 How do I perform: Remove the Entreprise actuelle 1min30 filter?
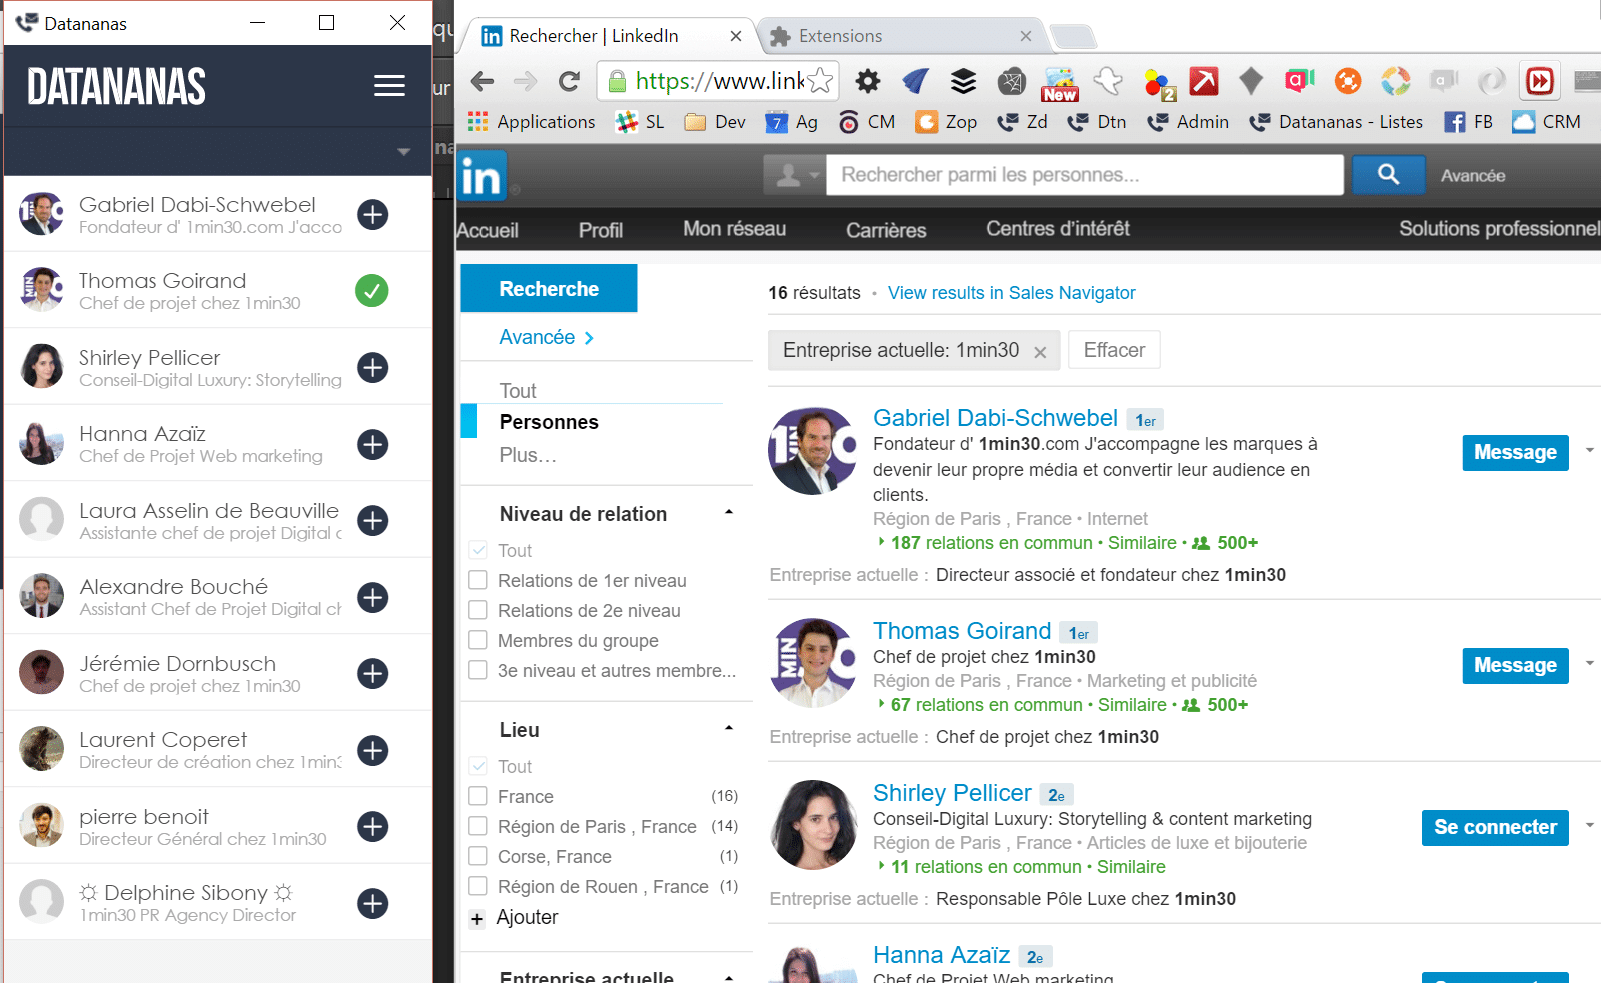(x=1040, y=352)
